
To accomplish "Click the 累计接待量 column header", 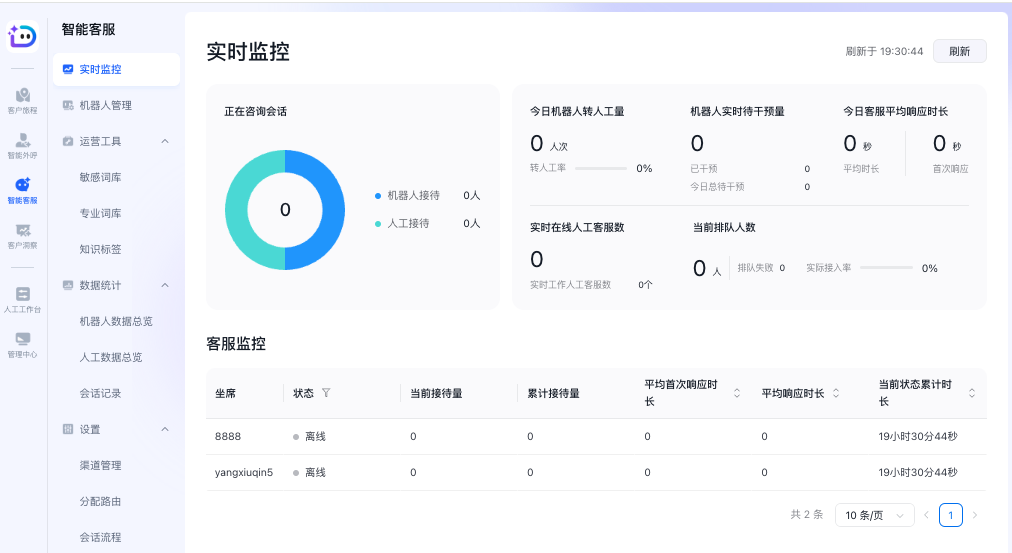I will point(553,393).
